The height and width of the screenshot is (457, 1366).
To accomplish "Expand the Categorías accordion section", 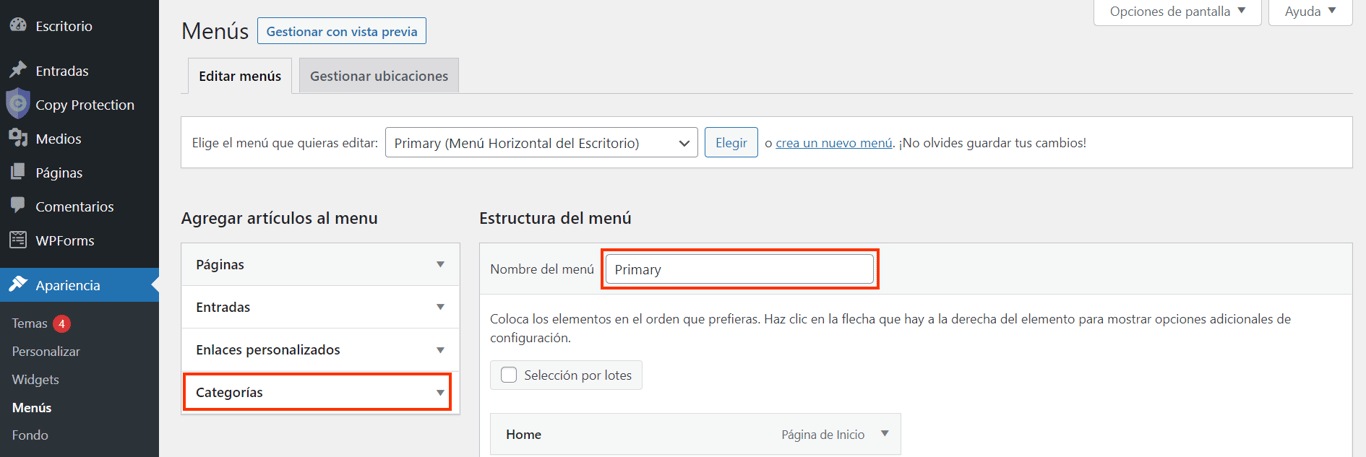I will pos(320,393).
